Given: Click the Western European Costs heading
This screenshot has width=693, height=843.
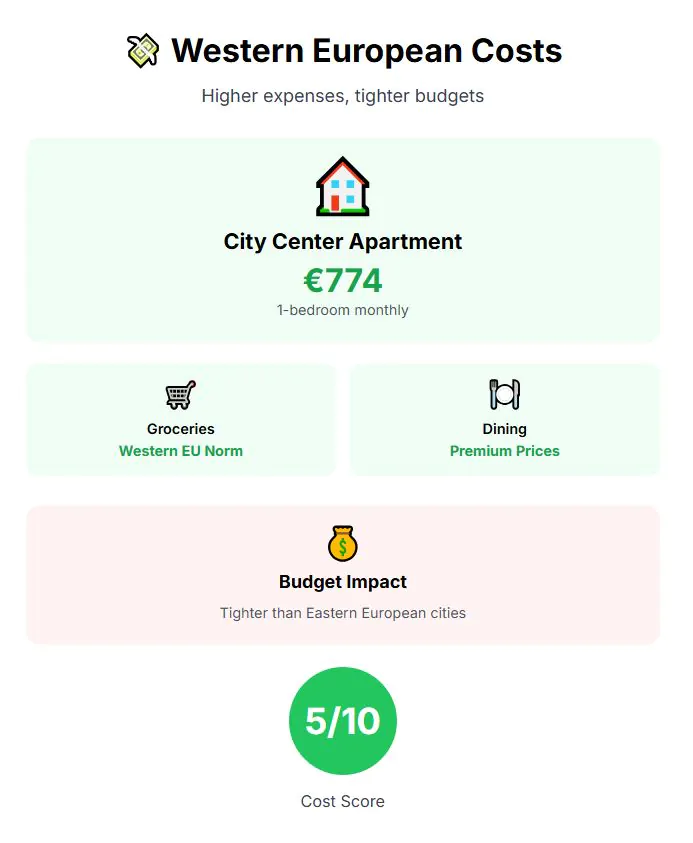Looking at the screenshot, I should [x=366, y=50].
